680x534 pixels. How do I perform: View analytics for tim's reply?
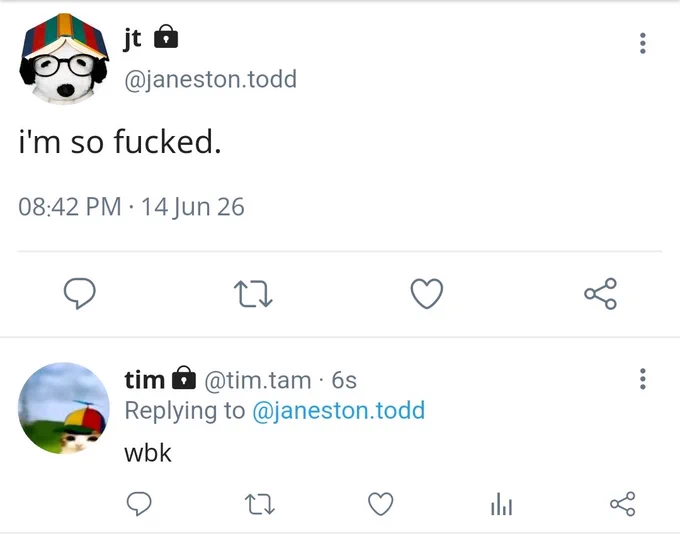[501, 504]
